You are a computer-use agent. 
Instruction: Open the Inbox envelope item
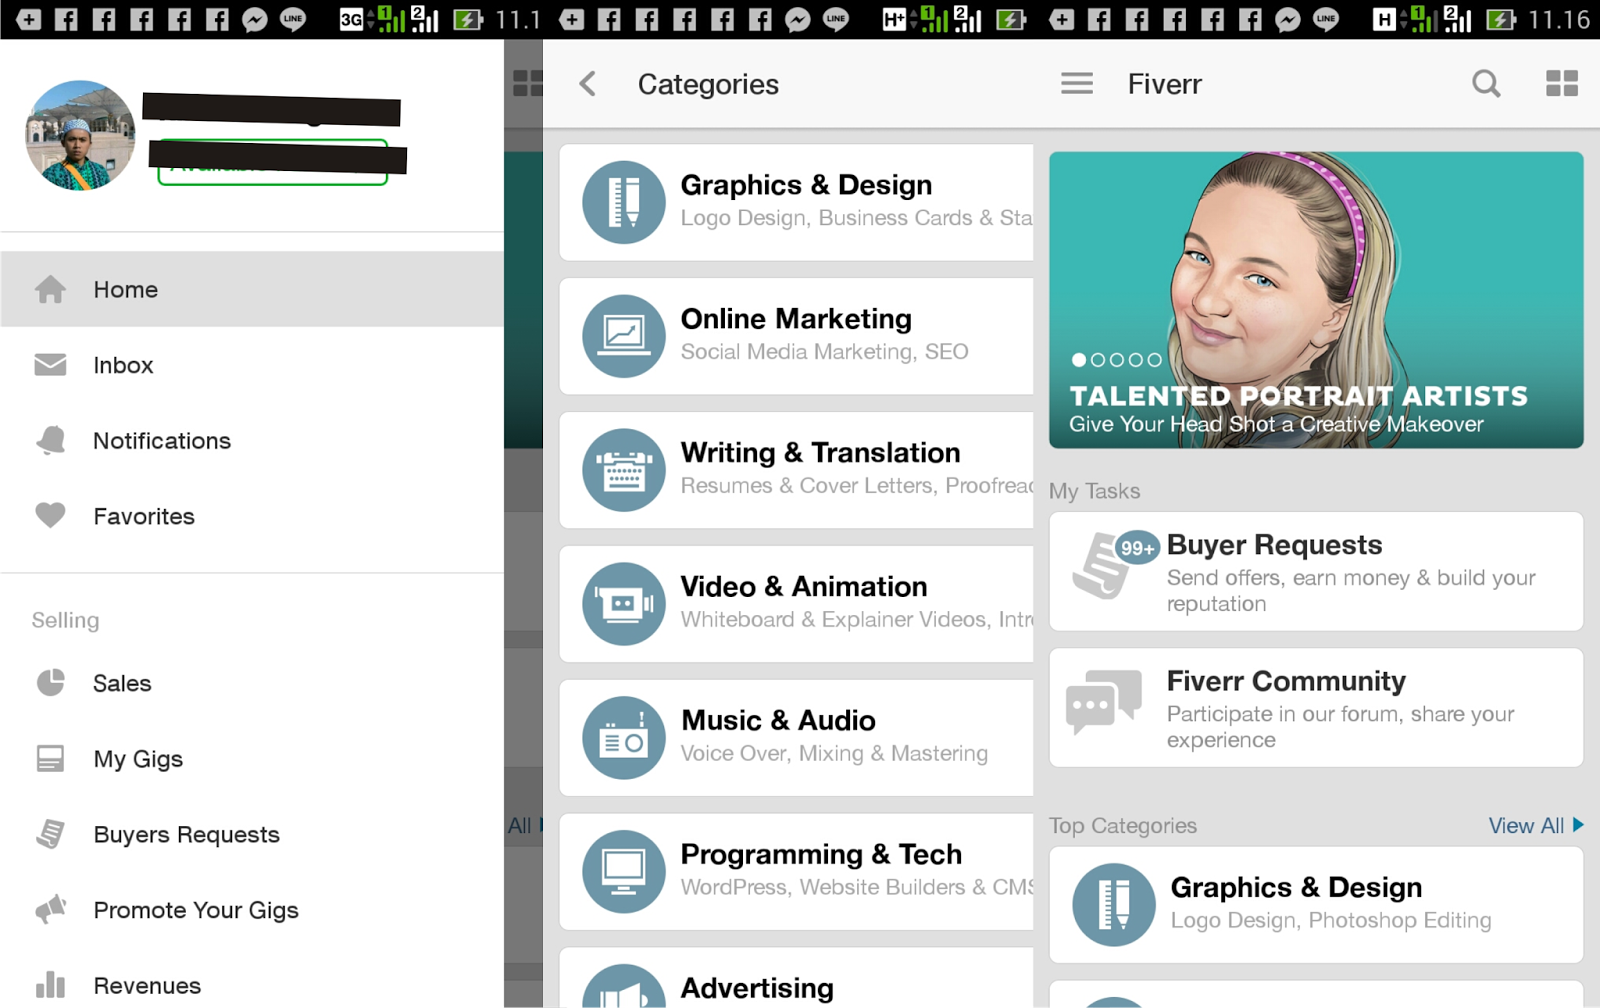click(x=252, y=365)
